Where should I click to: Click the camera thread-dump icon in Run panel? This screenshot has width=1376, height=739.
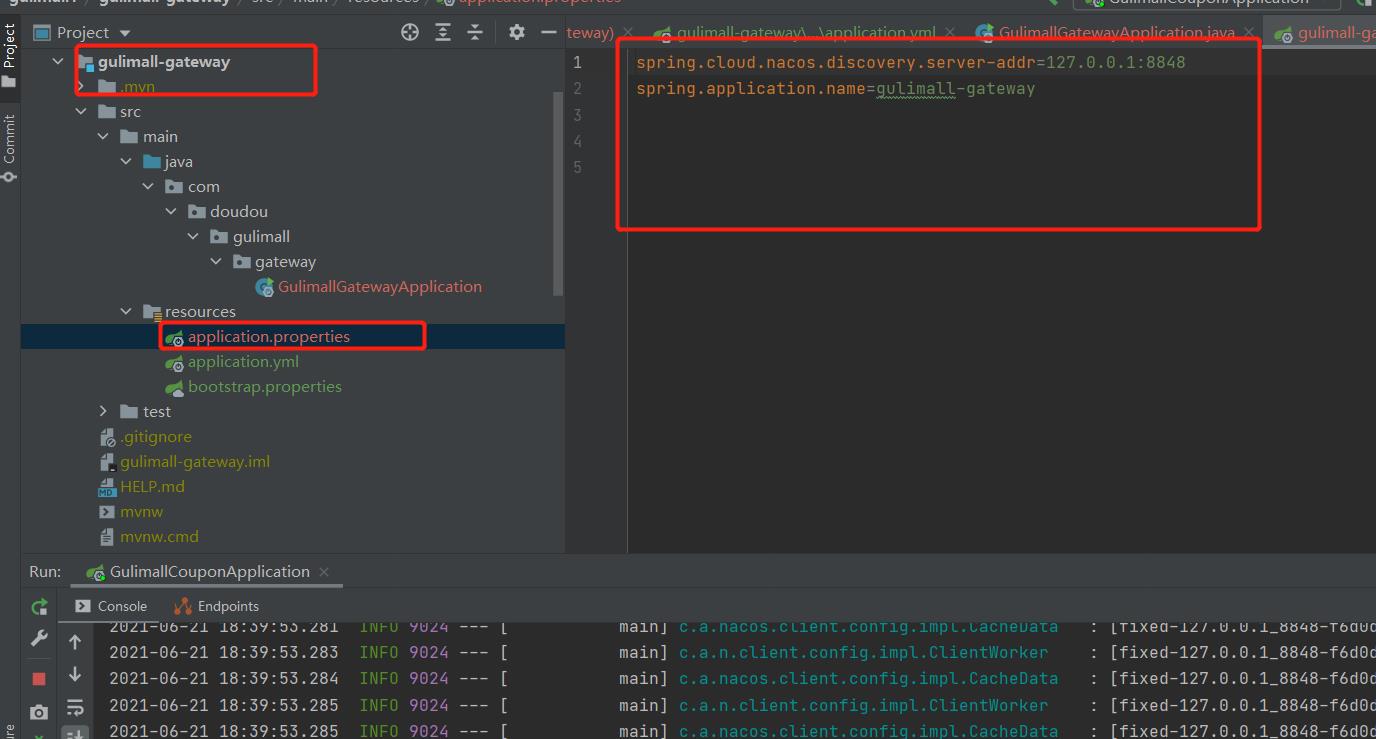pos(39,712)
